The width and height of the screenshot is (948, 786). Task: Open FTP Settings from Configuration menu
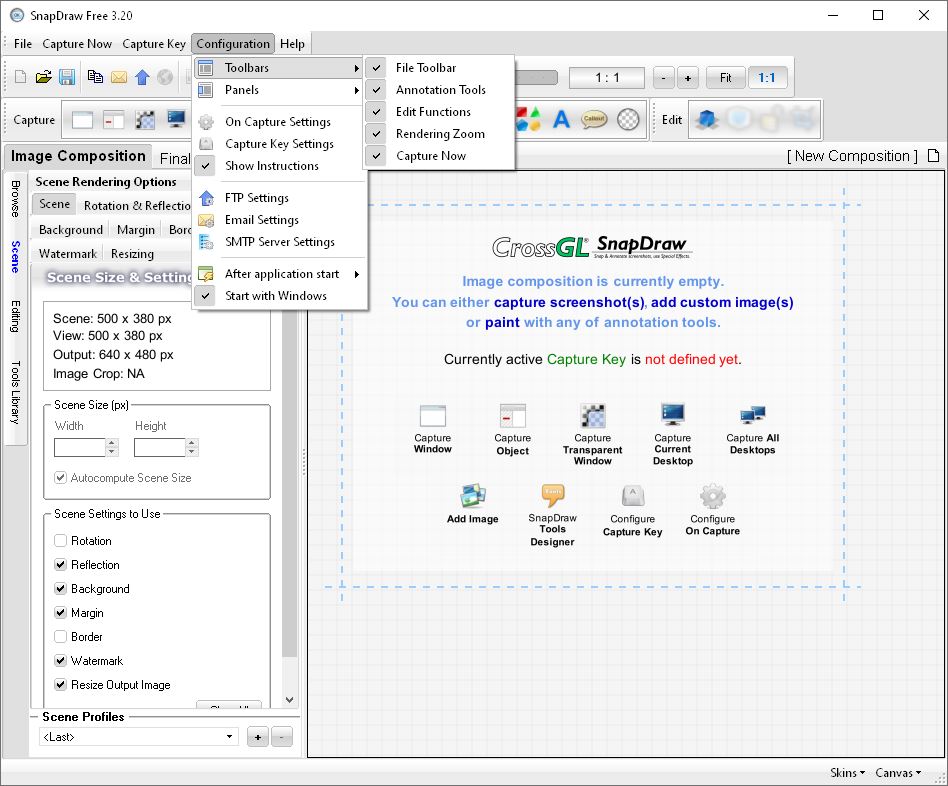coord(256,198)
